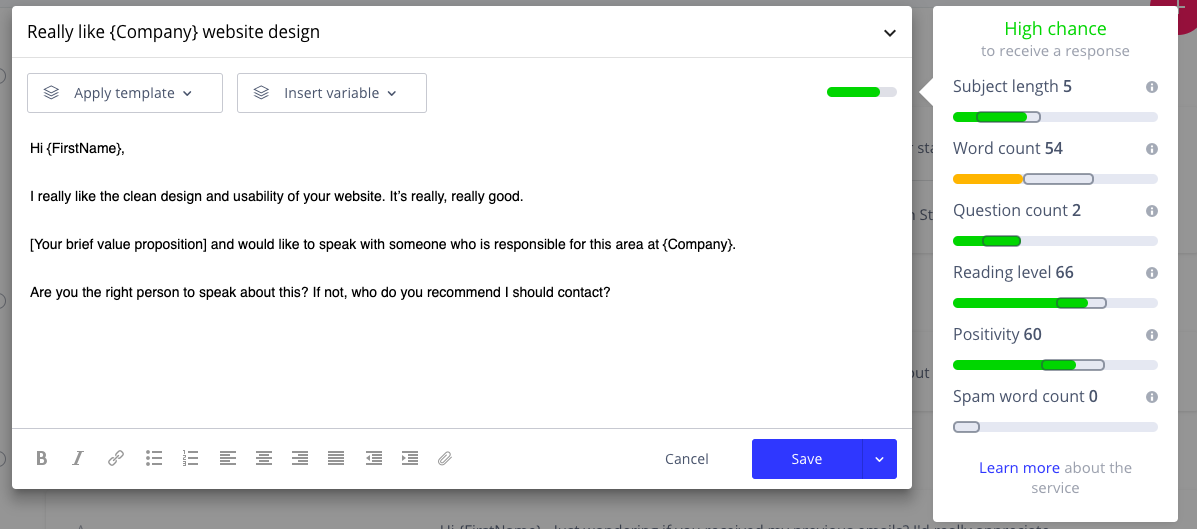Insert a hyperlink using link icon
The image size is (1197, 529).
click(x=116, y=459)
